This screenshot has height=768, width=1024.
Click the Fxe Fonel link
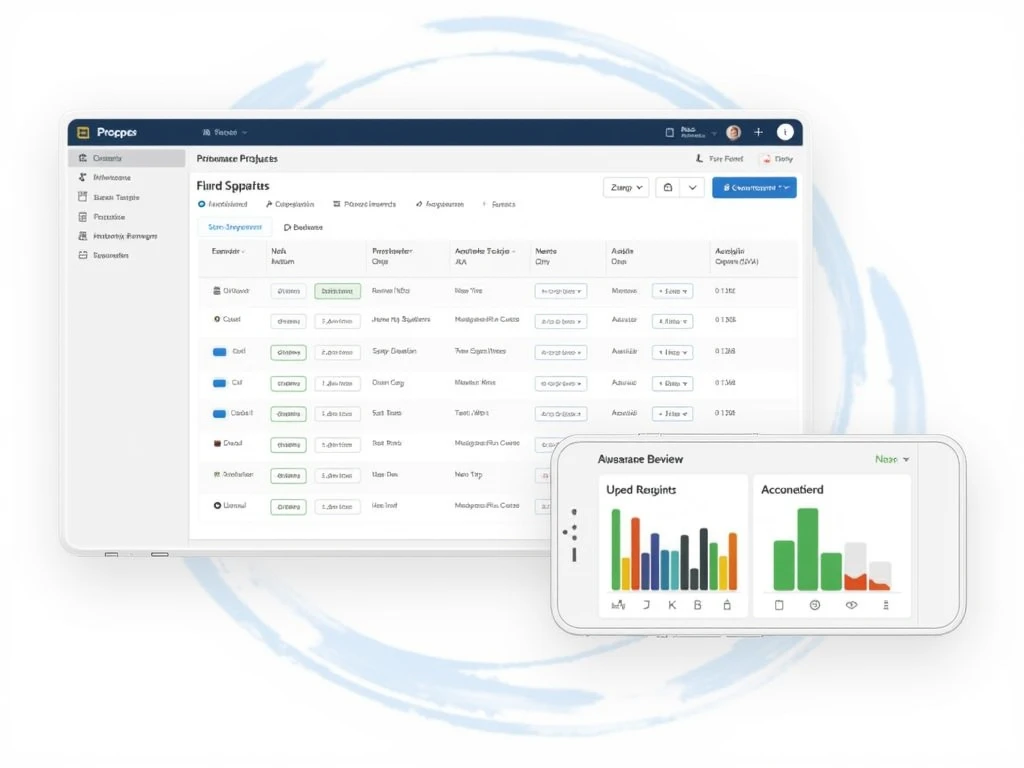point(726,159)
